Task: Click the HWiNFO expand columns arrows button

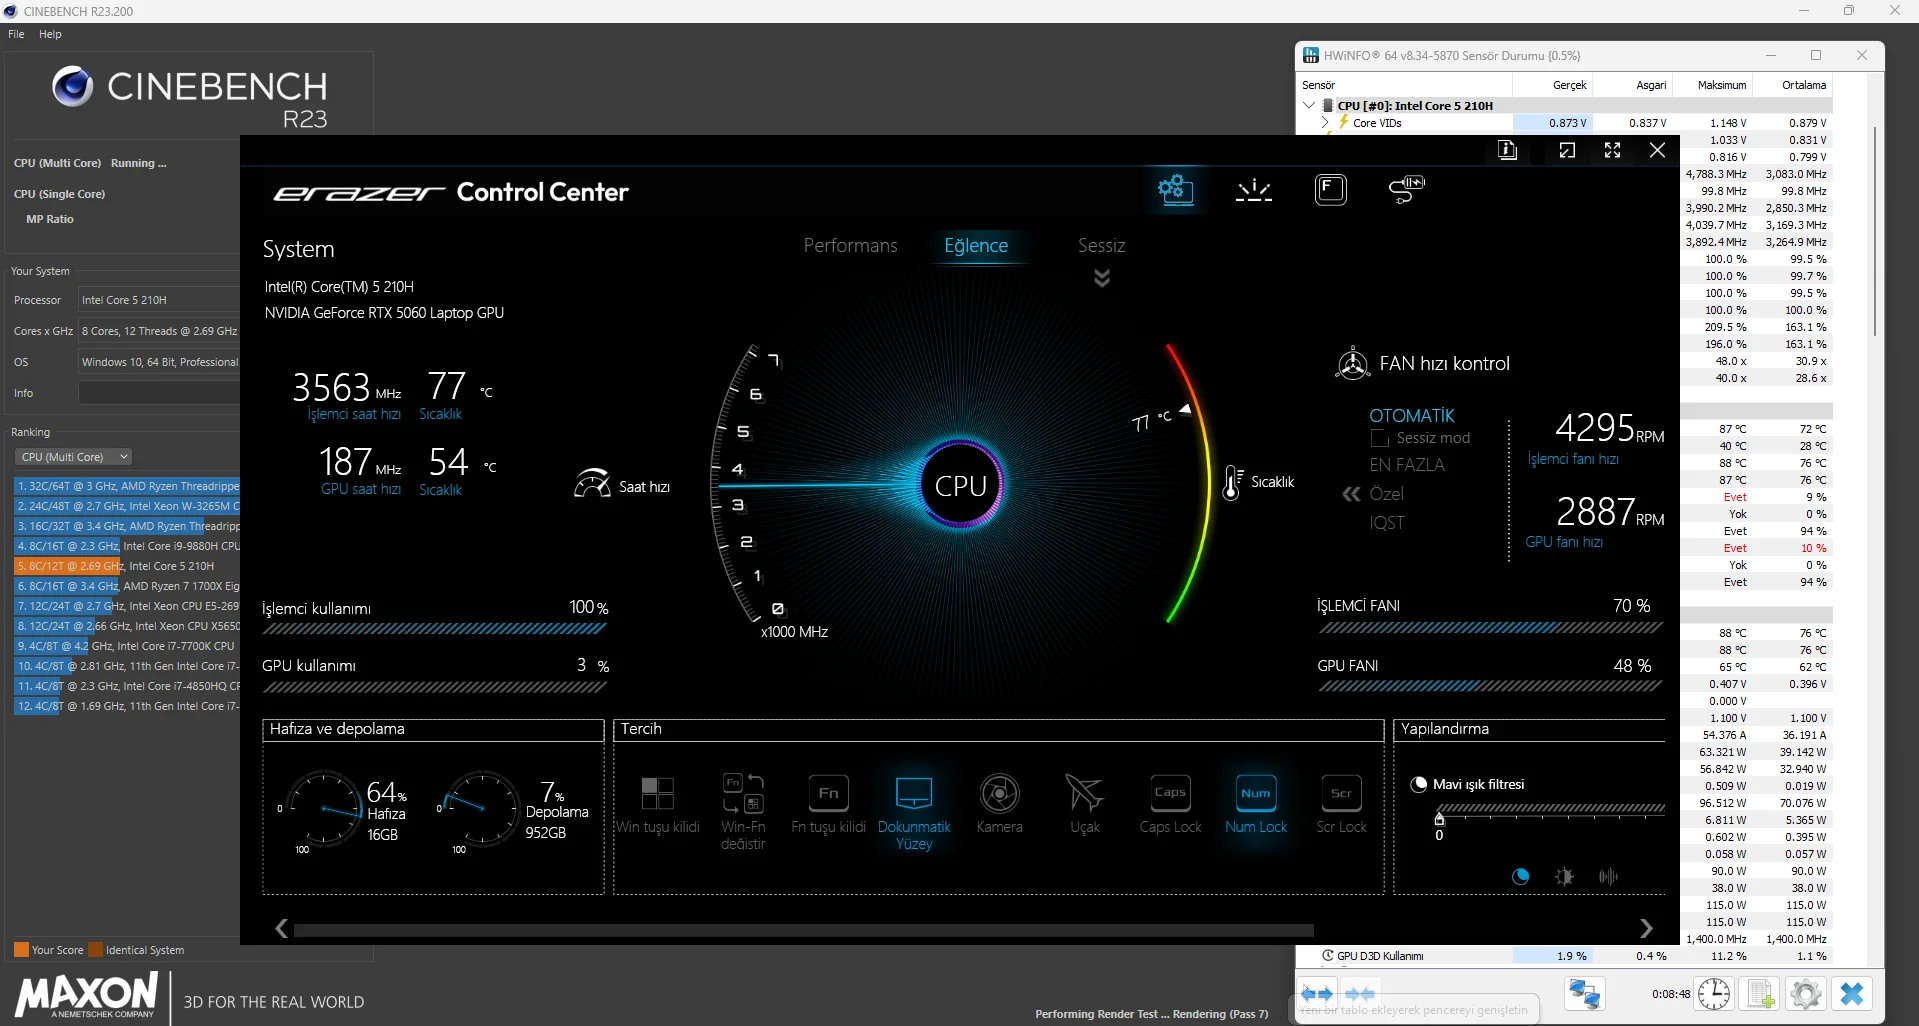Action: 1317,994
